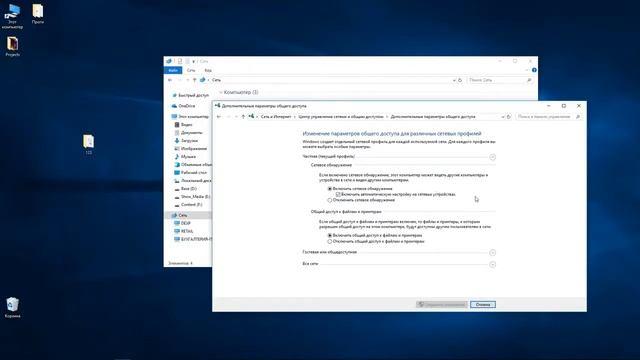Screen dimensions: 640x360
Task: Open address history dropdown in Сеть Explorer window
Action: coord(454,80)
